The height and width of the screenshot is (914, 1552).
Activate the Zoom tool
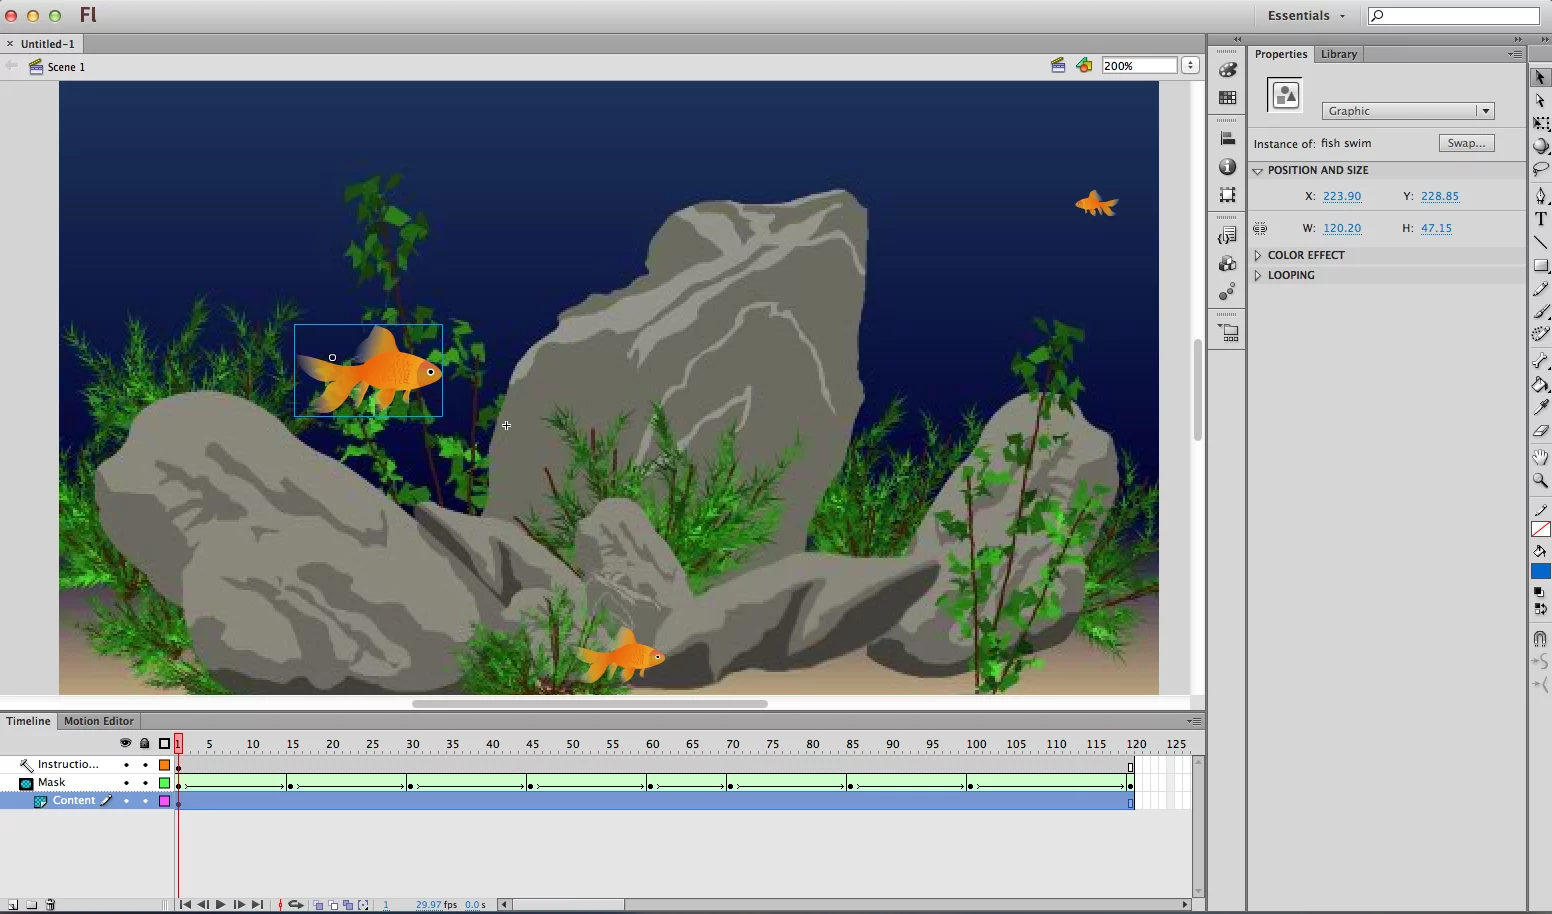tap(1541, 481)
